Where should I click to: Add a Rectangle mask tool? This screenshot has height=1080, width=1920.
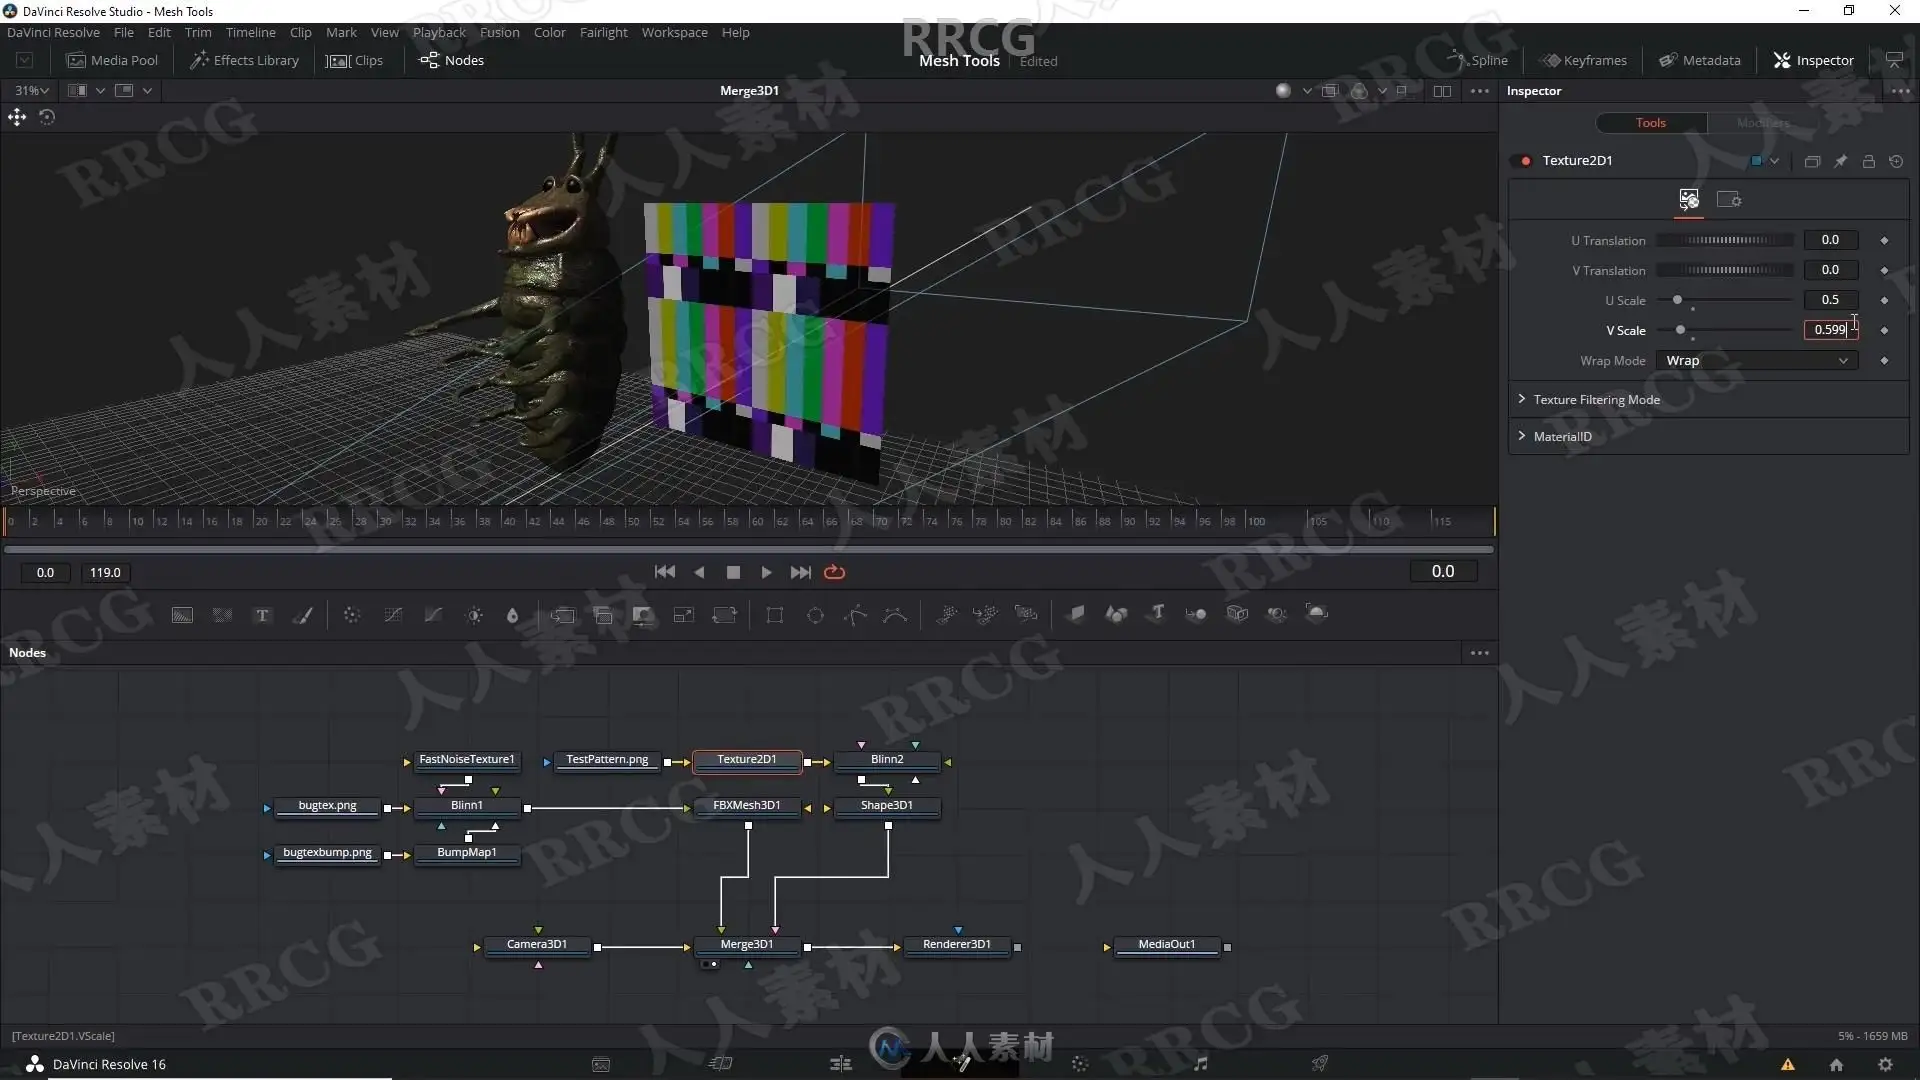click(774, 615)
